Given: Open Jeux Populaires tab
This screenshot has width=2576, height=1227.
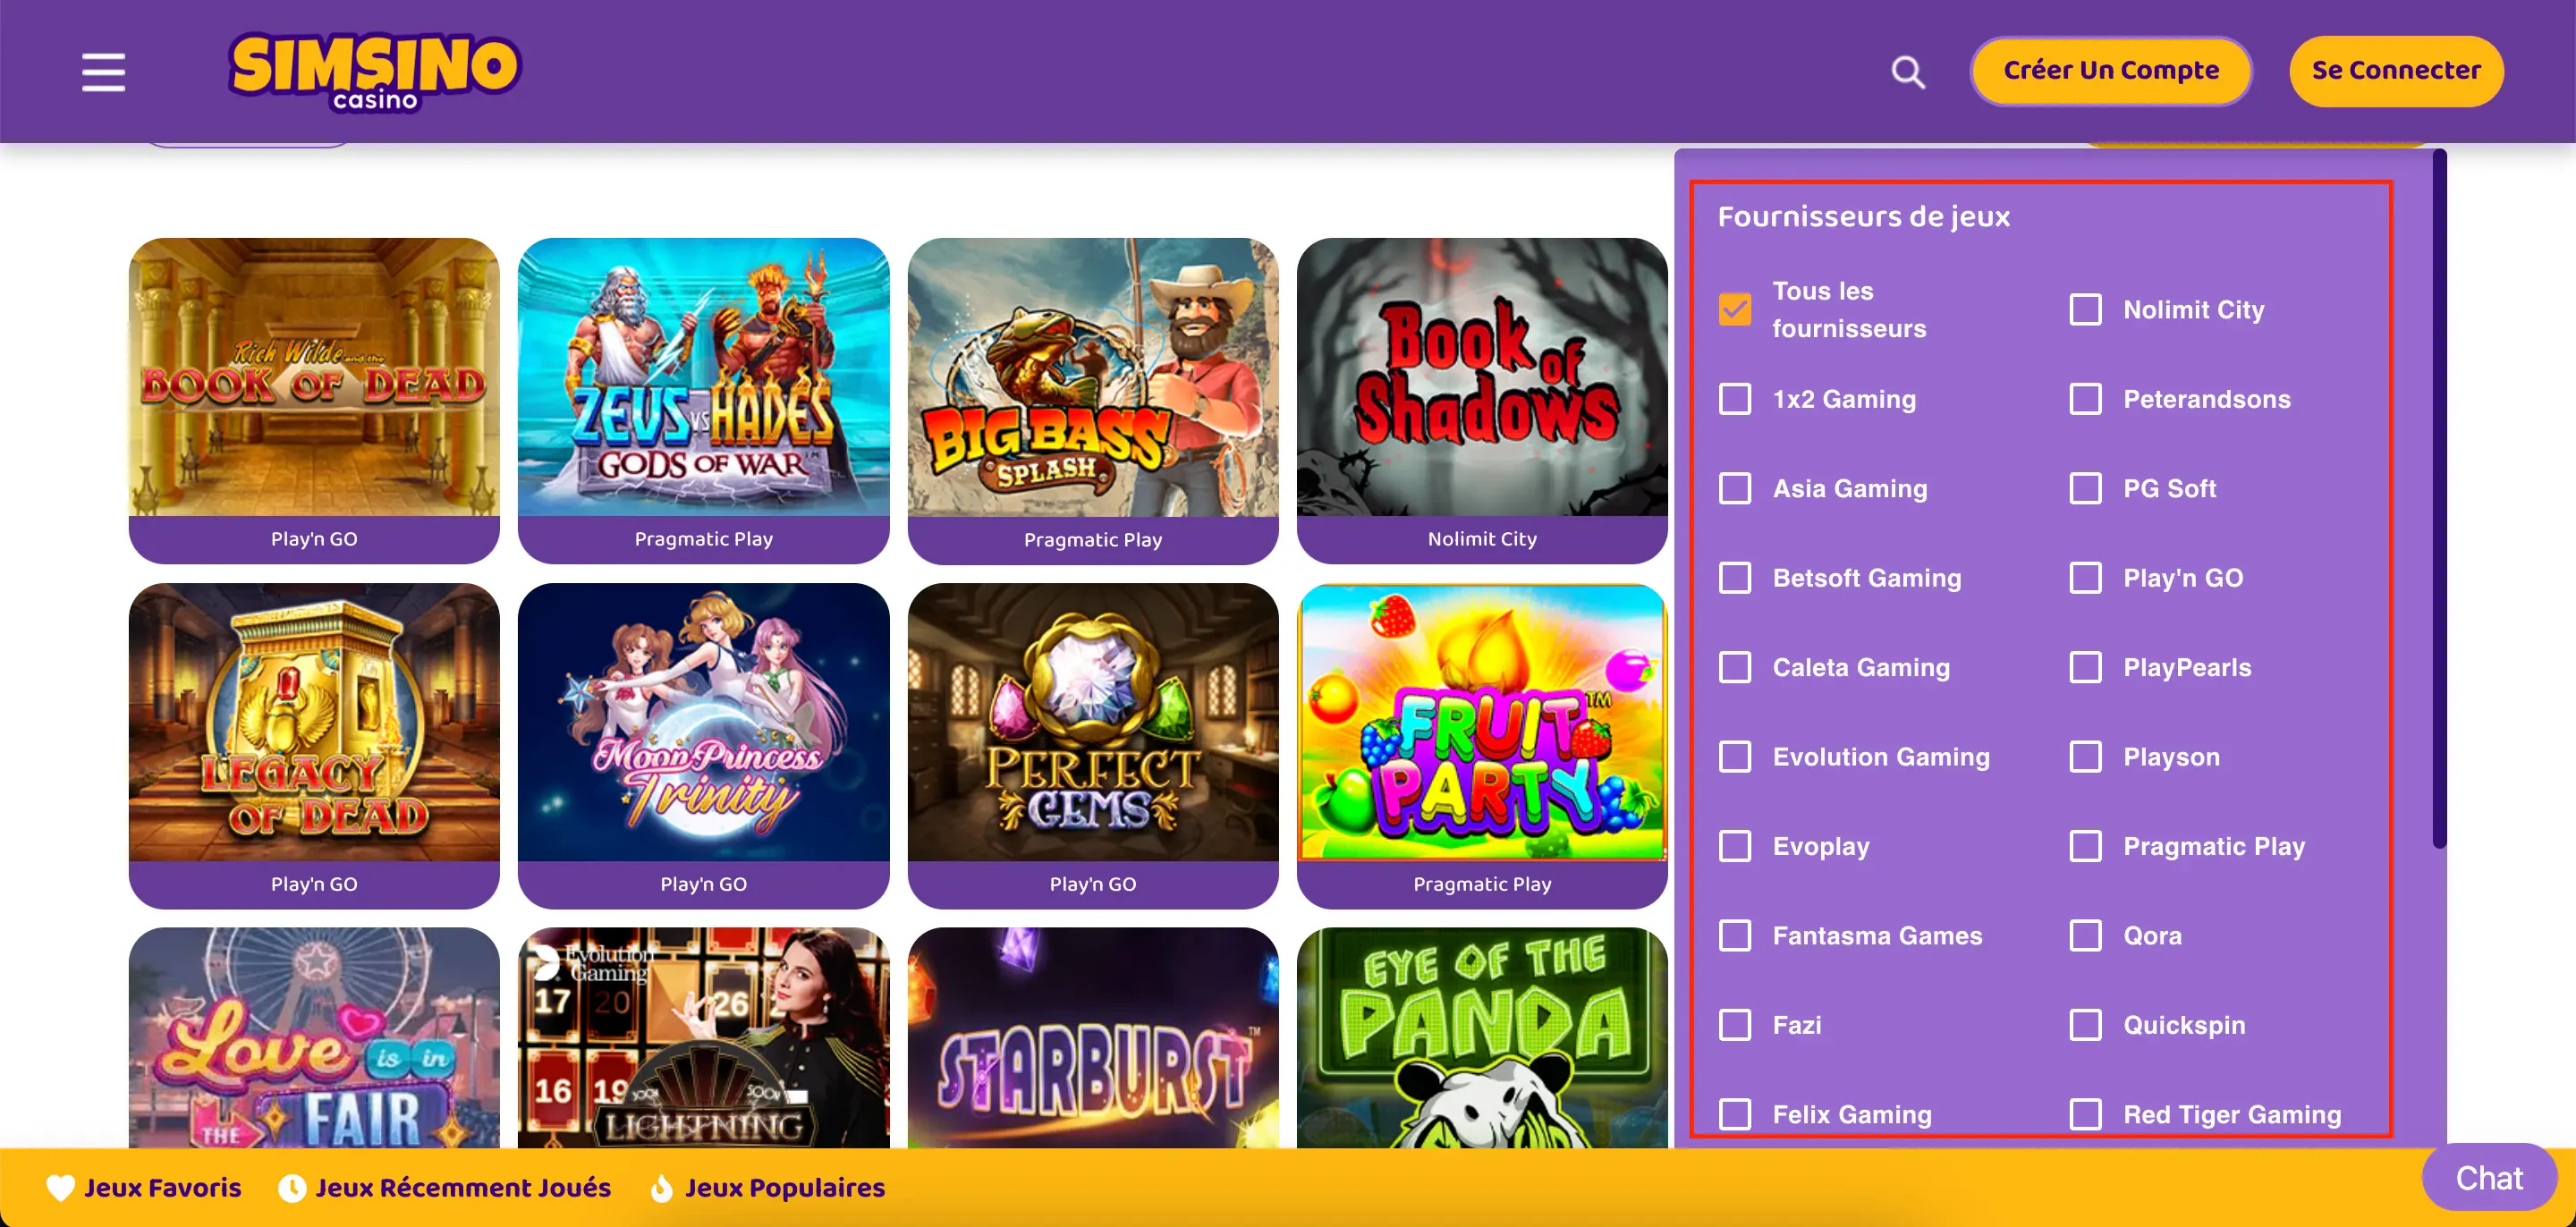Looking at the screenshot, I should click(768, 1187).
